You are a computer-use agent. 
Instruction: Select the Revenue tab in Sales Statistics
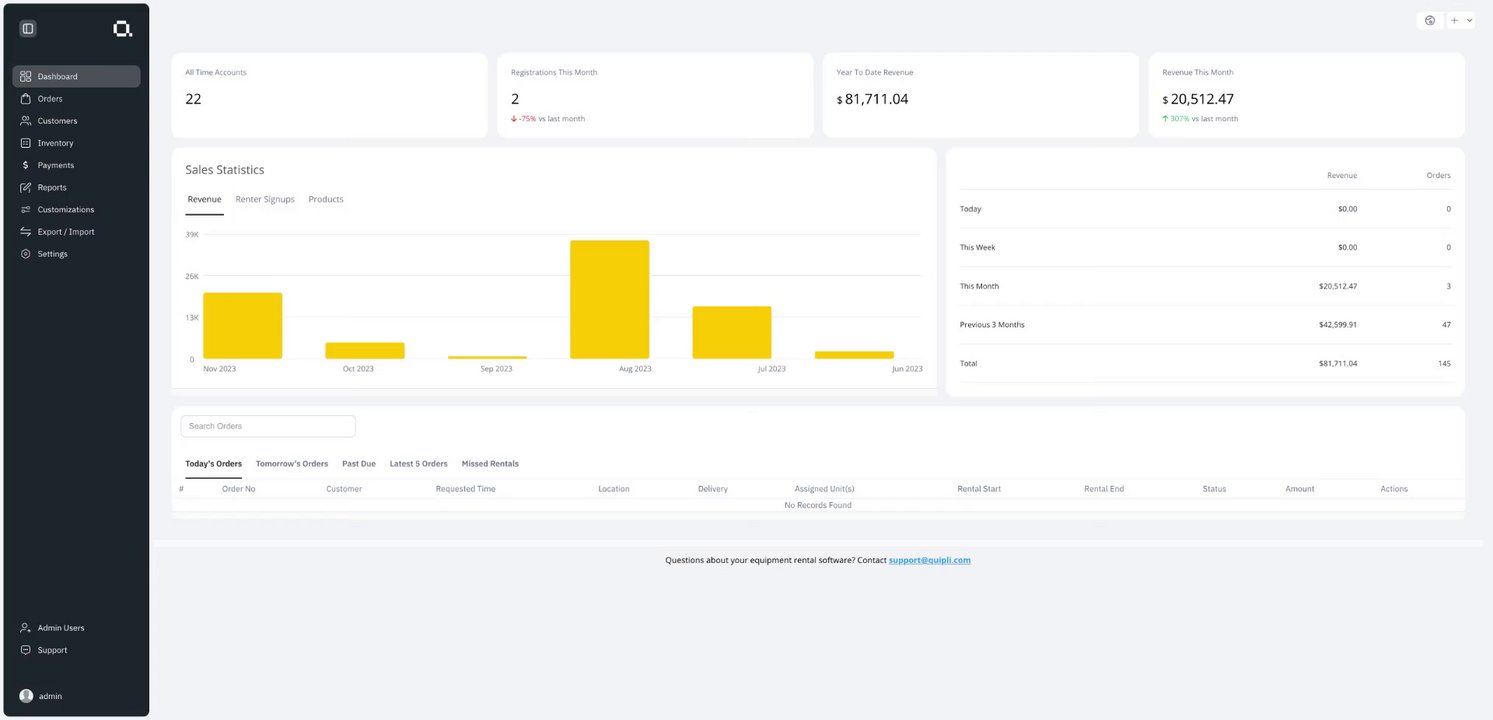[205, 199]
